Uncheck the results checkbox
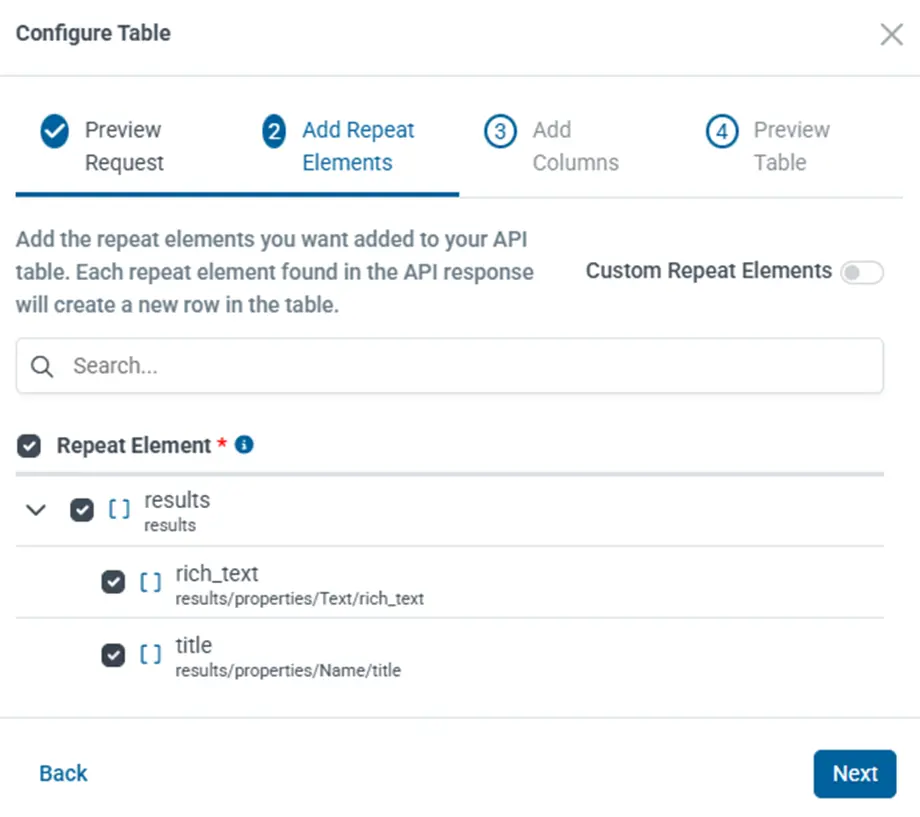The height and width of the screenshot is (817, 920). (82, 510)
